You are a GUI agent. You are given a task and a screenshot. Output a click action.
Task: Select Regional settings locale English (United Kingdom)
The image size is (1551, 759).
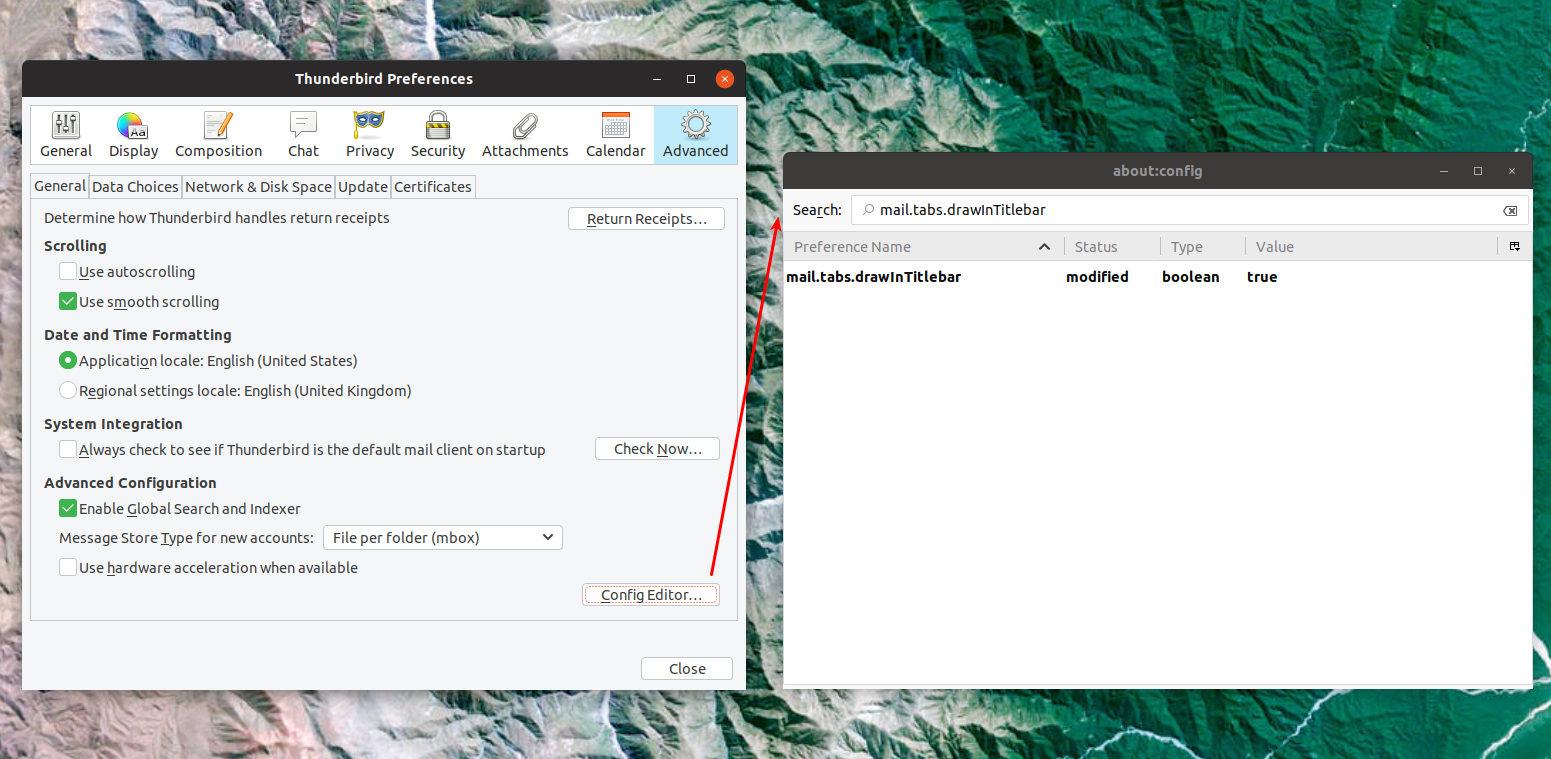(68, 390)
